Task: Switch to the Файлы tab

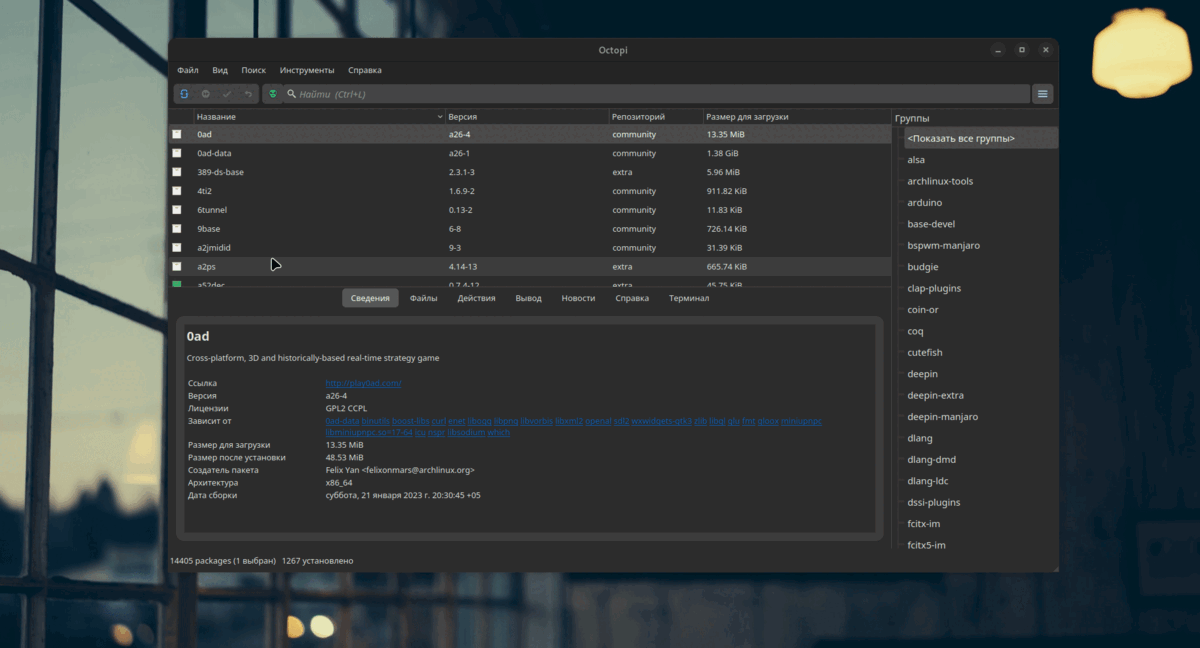Action: [x=423, y=298]
